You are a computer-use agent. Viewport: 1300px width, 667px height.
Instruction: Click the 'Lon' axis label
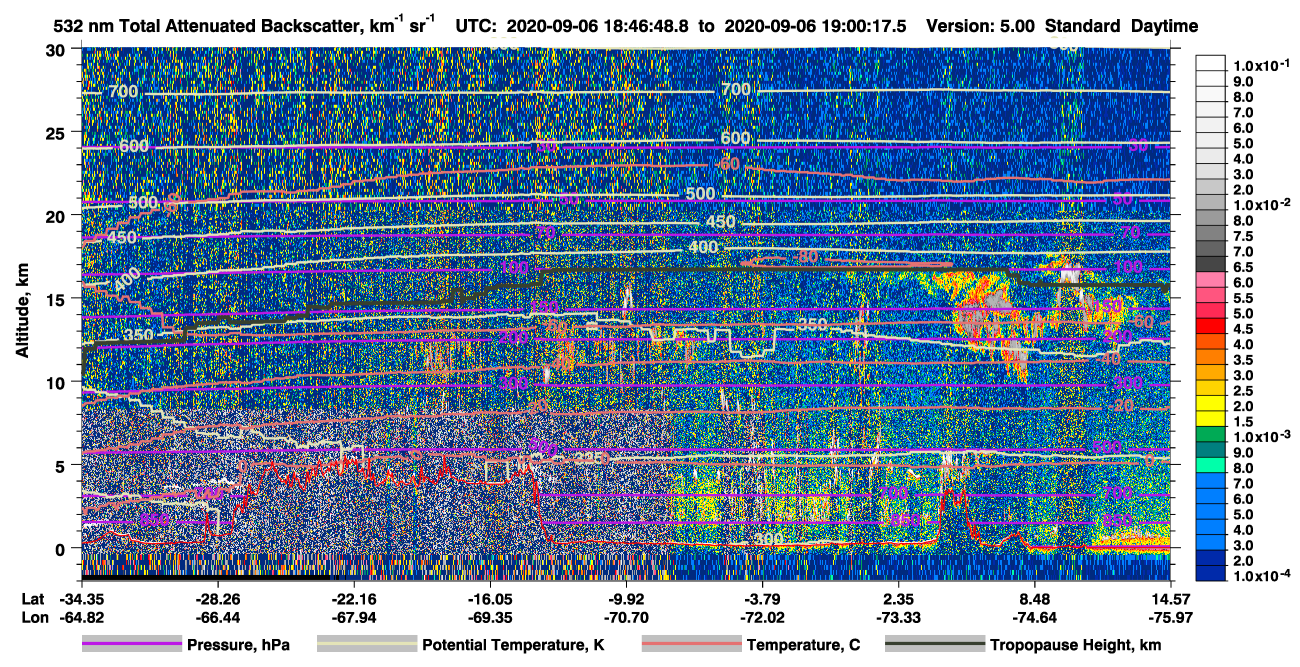click(33, 617)
